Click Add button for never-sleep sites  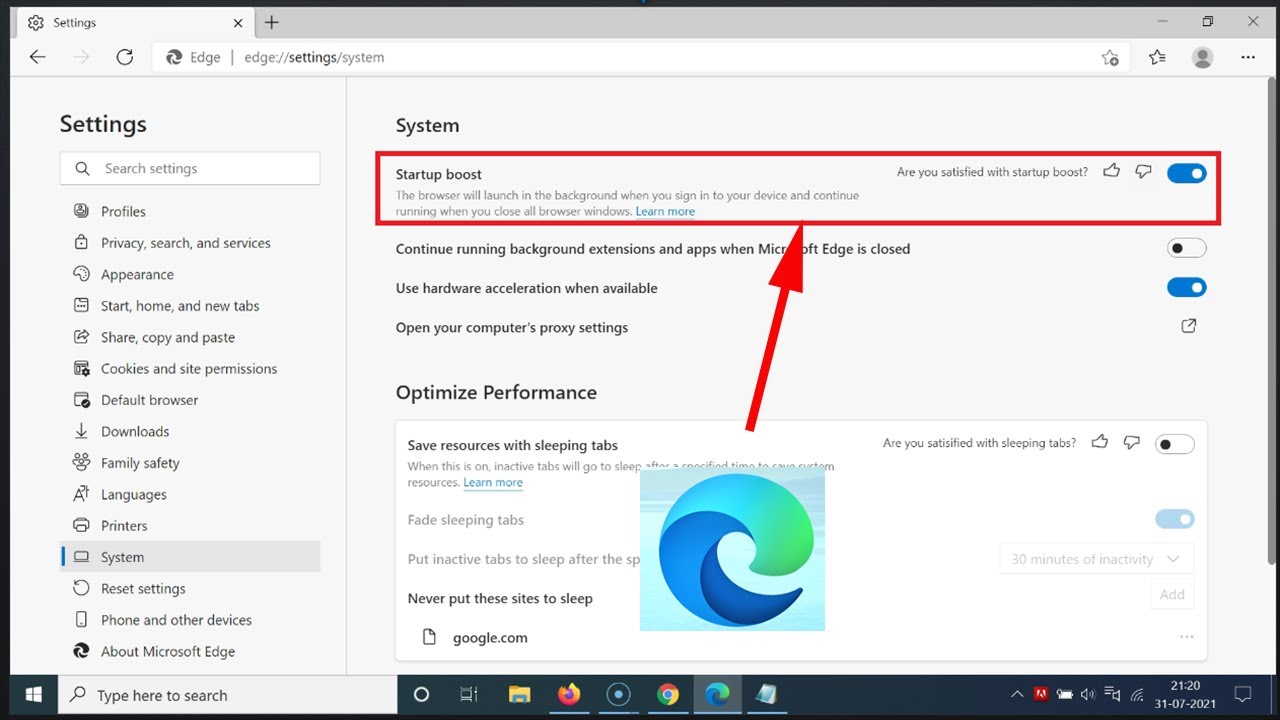coord(1172,594)
